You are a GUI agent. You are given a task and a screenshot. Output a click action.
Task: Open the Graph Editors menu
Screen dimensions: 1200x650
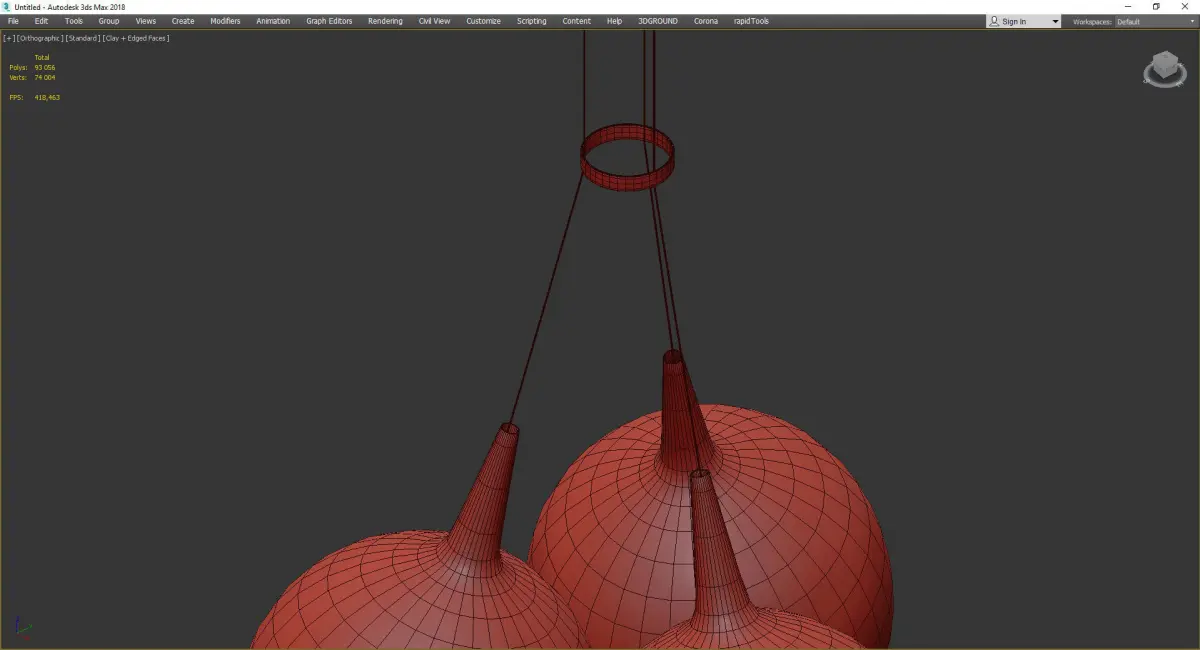tap(329, 21)
